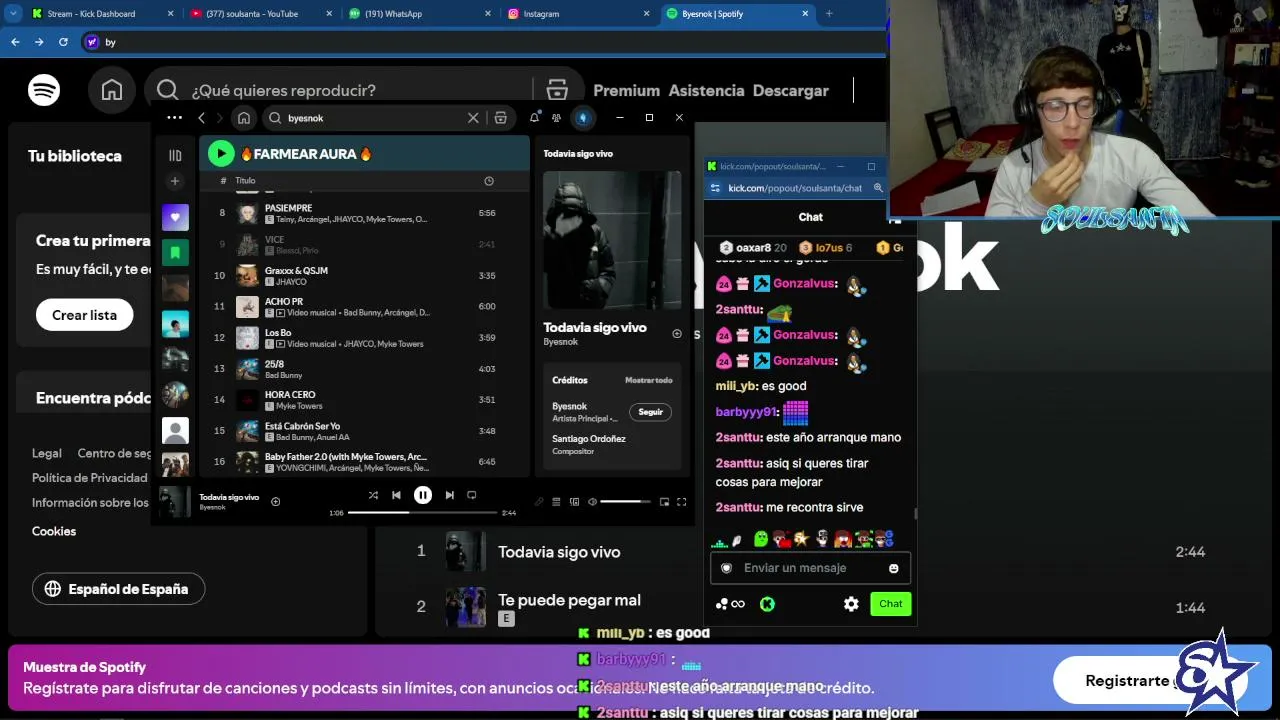1280x720 pixels.
Task: Open the notifications bell in the Spotify app
Action: tap(535, 118)
